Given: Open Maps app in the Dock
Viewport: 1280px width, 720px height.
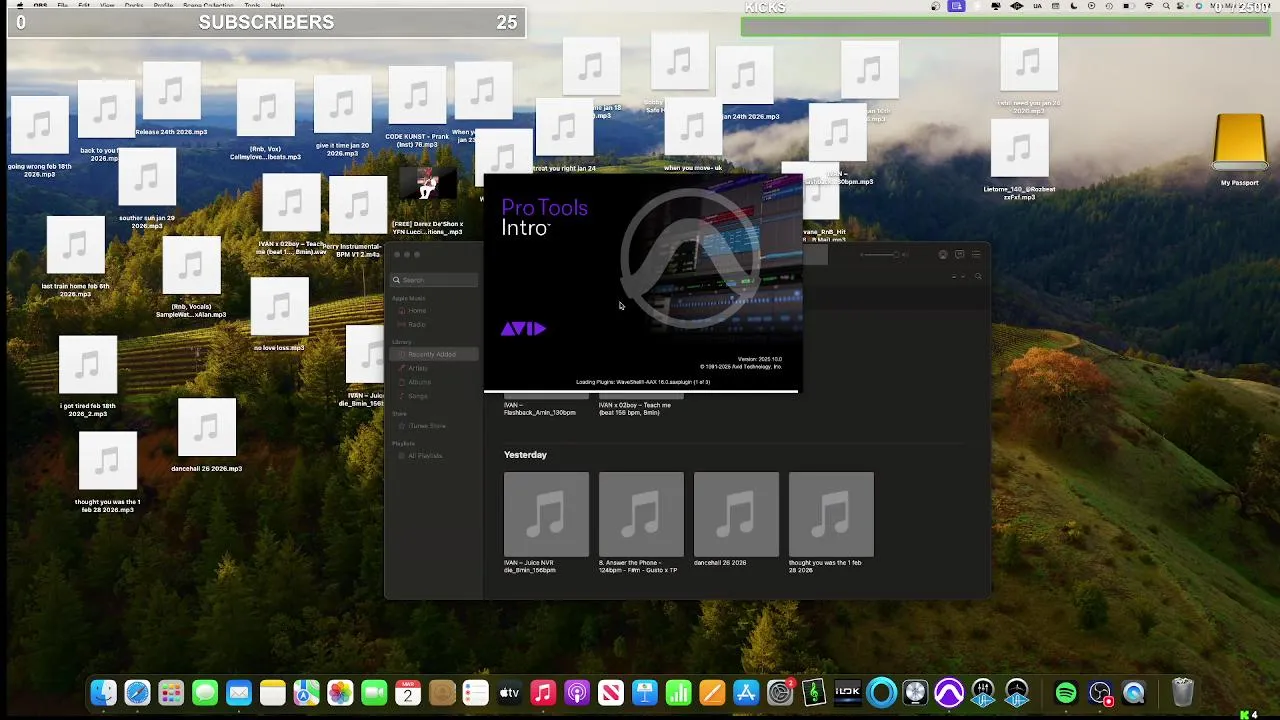Looking at the screenshot, I should coord(306,692).
